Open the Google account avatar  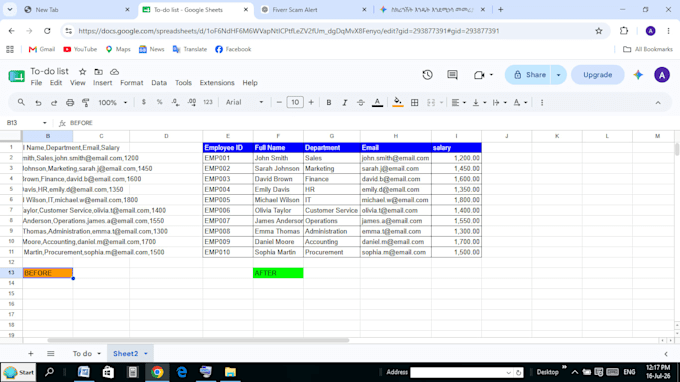tap(662, 75)
